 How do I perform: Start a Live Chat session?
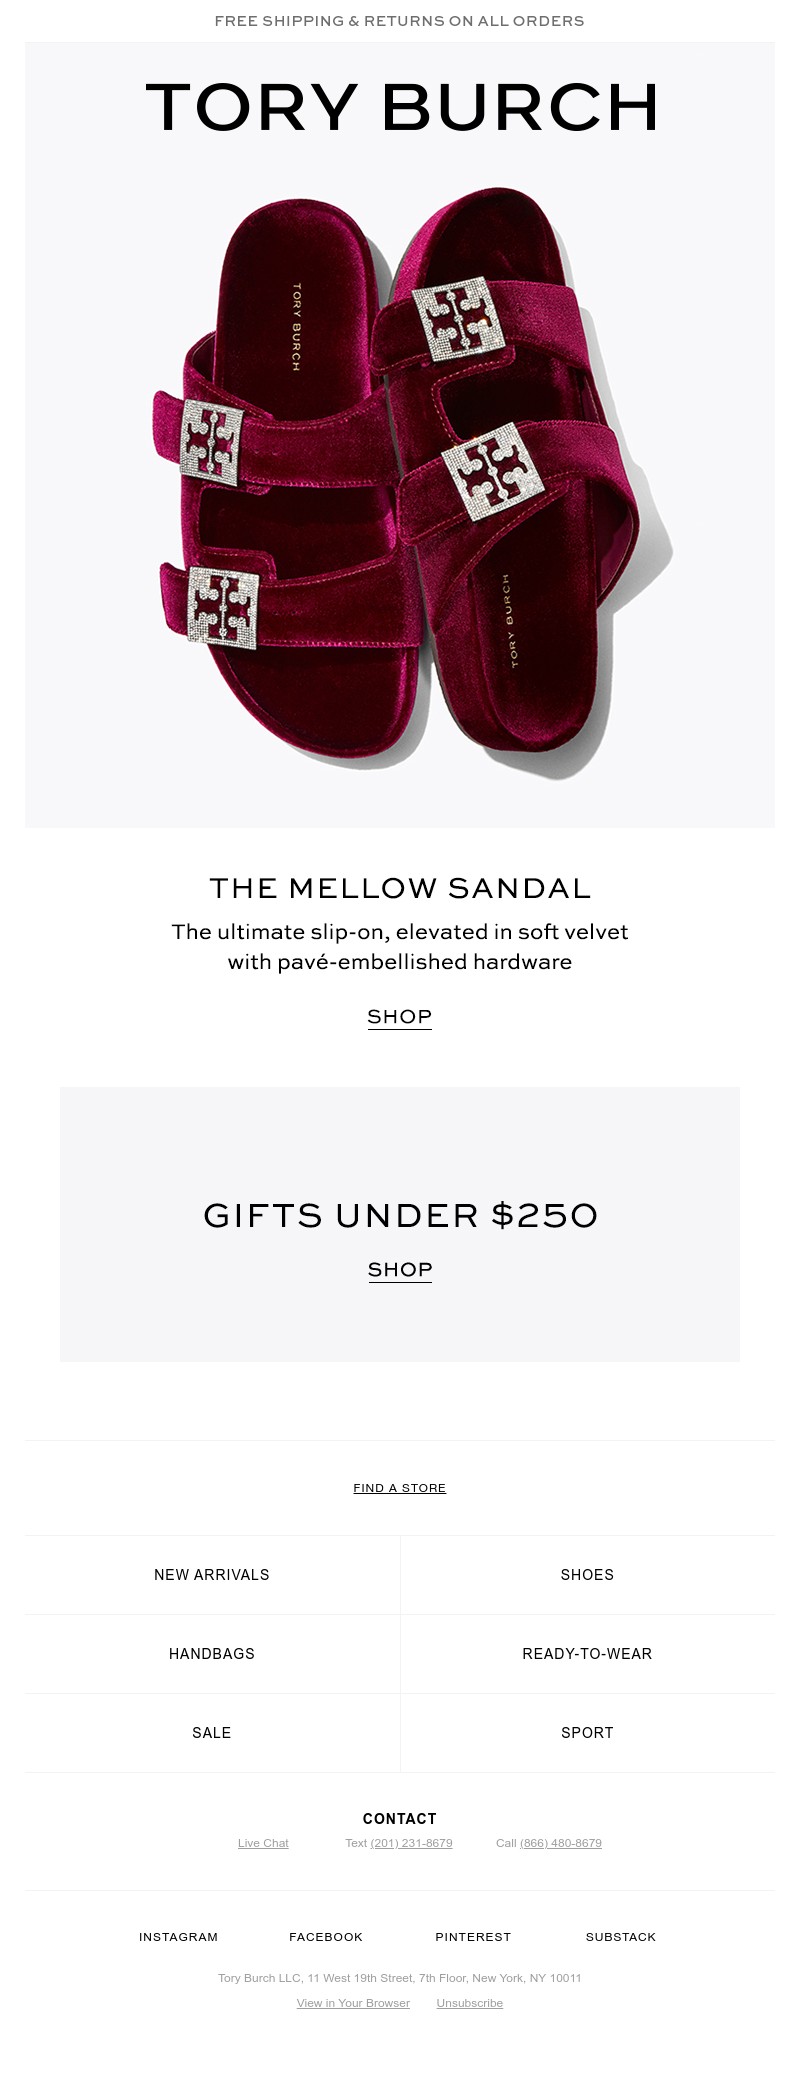pos(263,1843)
